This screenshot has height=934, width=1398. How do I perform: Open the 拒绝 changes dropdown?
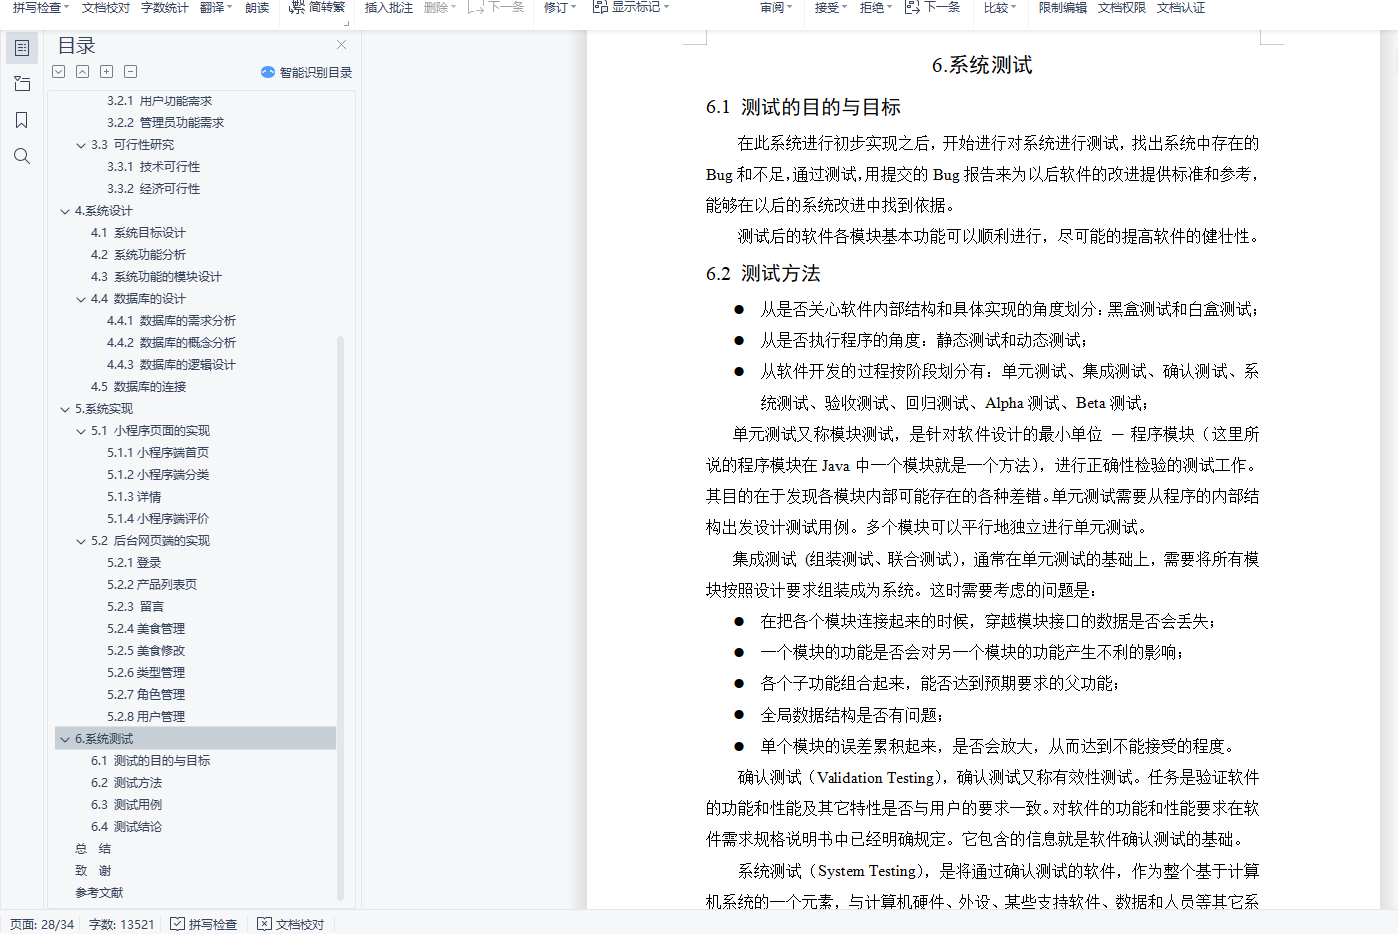pos(876,7)
